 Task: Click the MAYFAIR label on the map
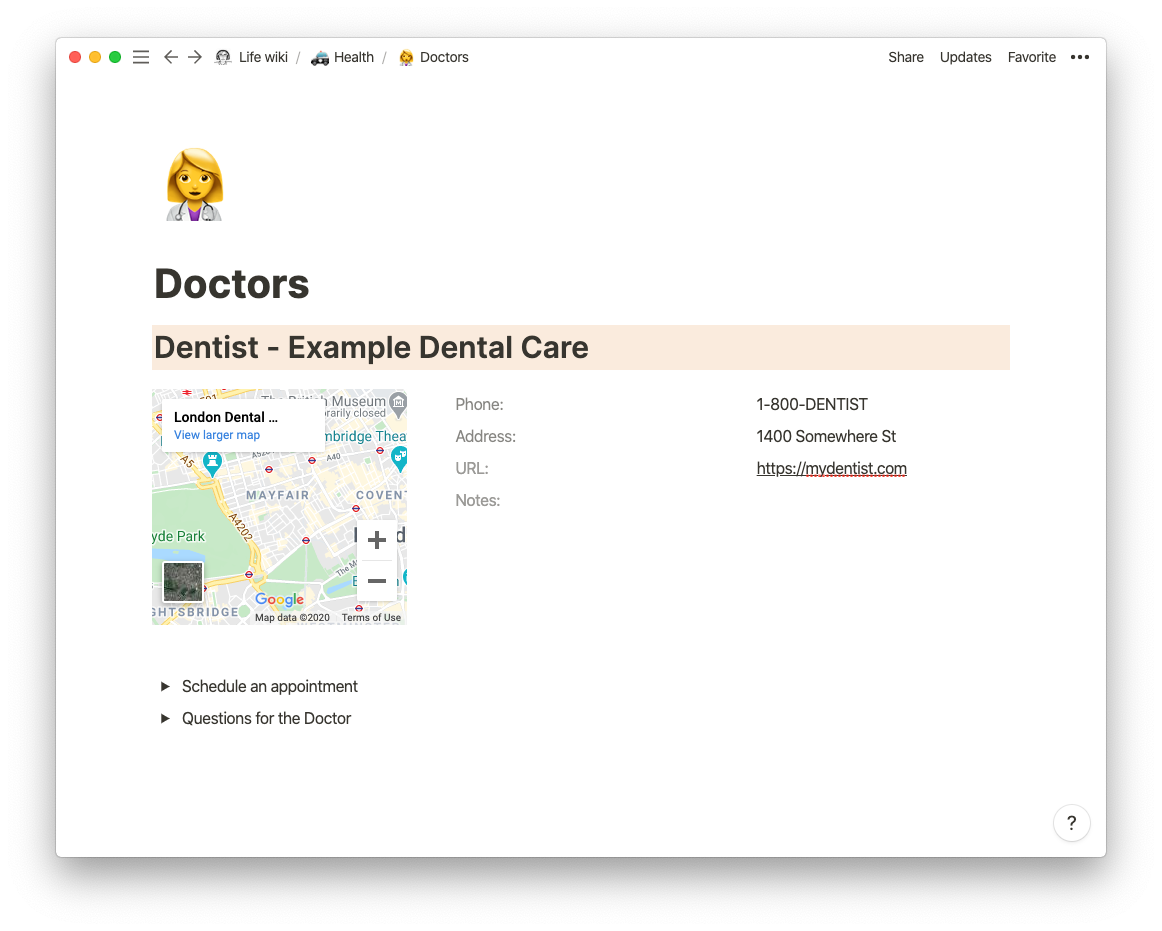[x=277, y=495]
